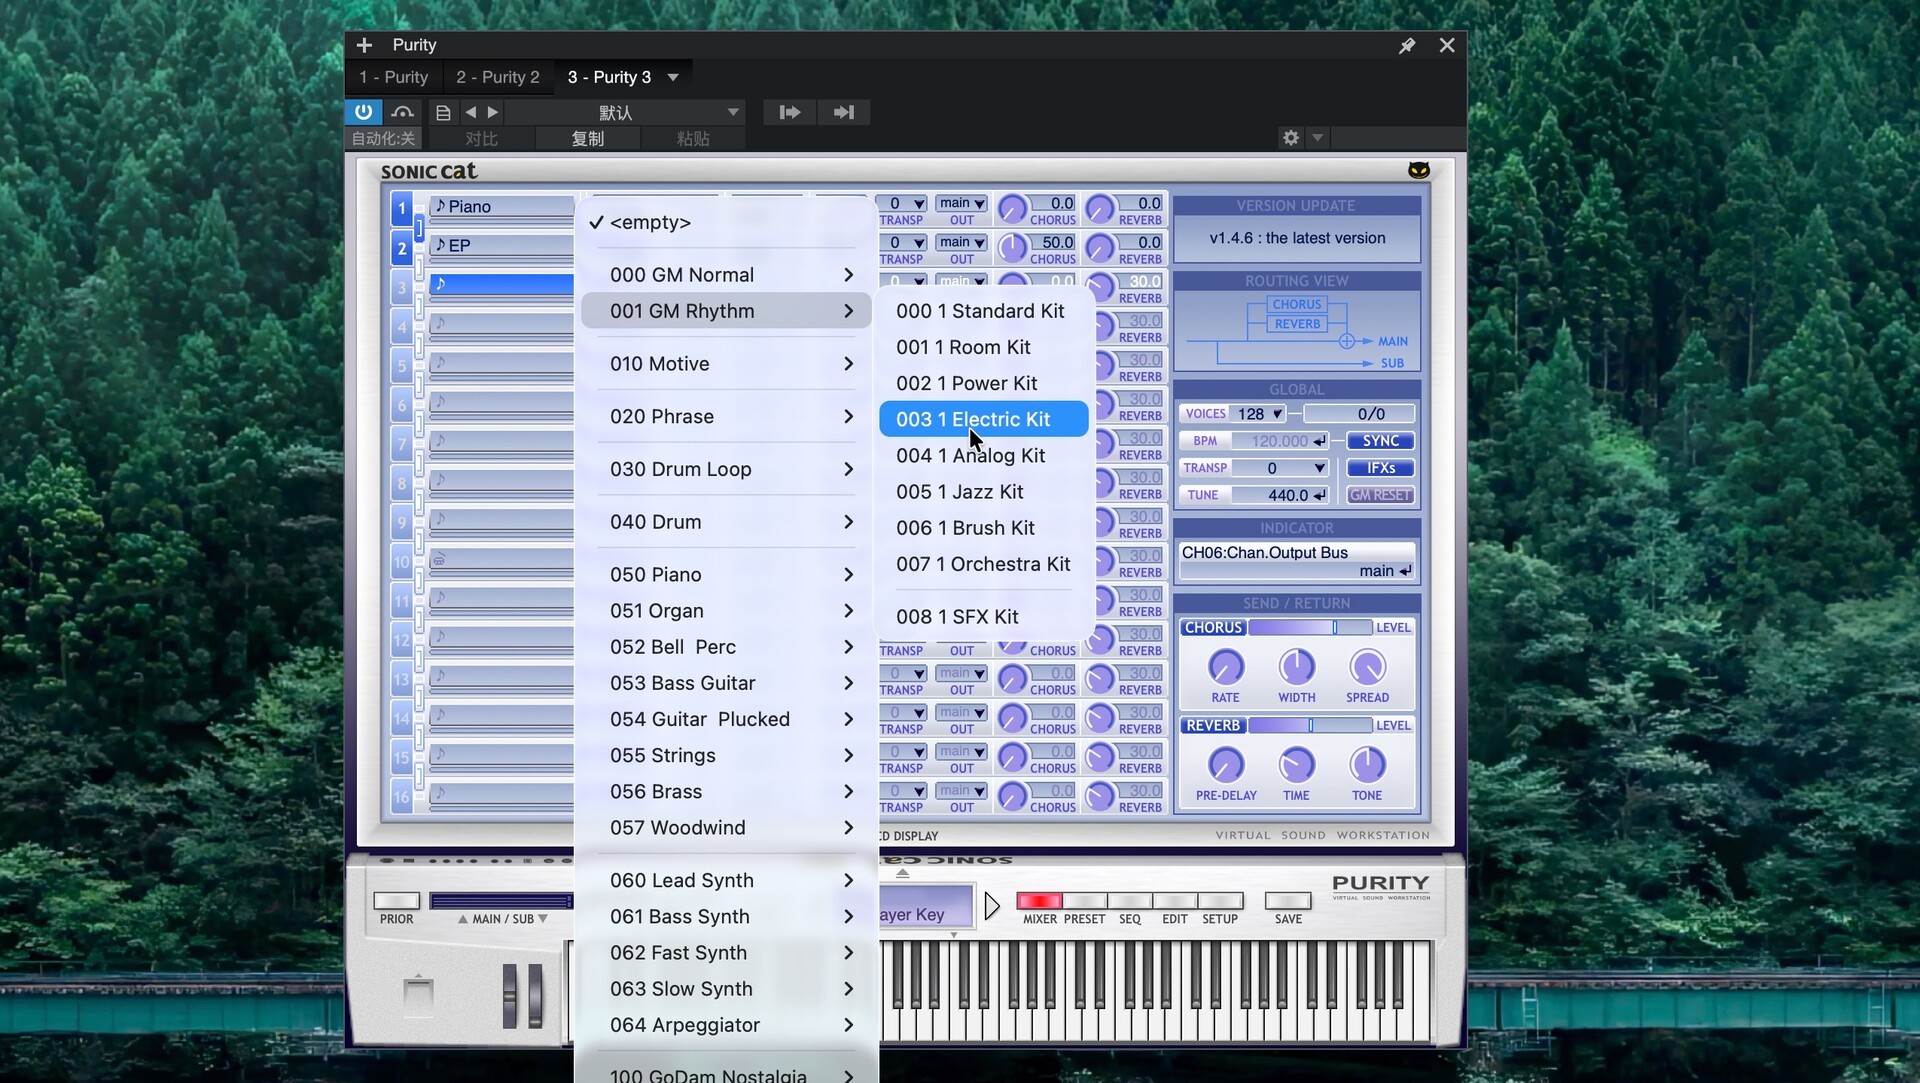
Task: Toggle the REVERB effect on/off button
Action: [x=1213, y=725]
